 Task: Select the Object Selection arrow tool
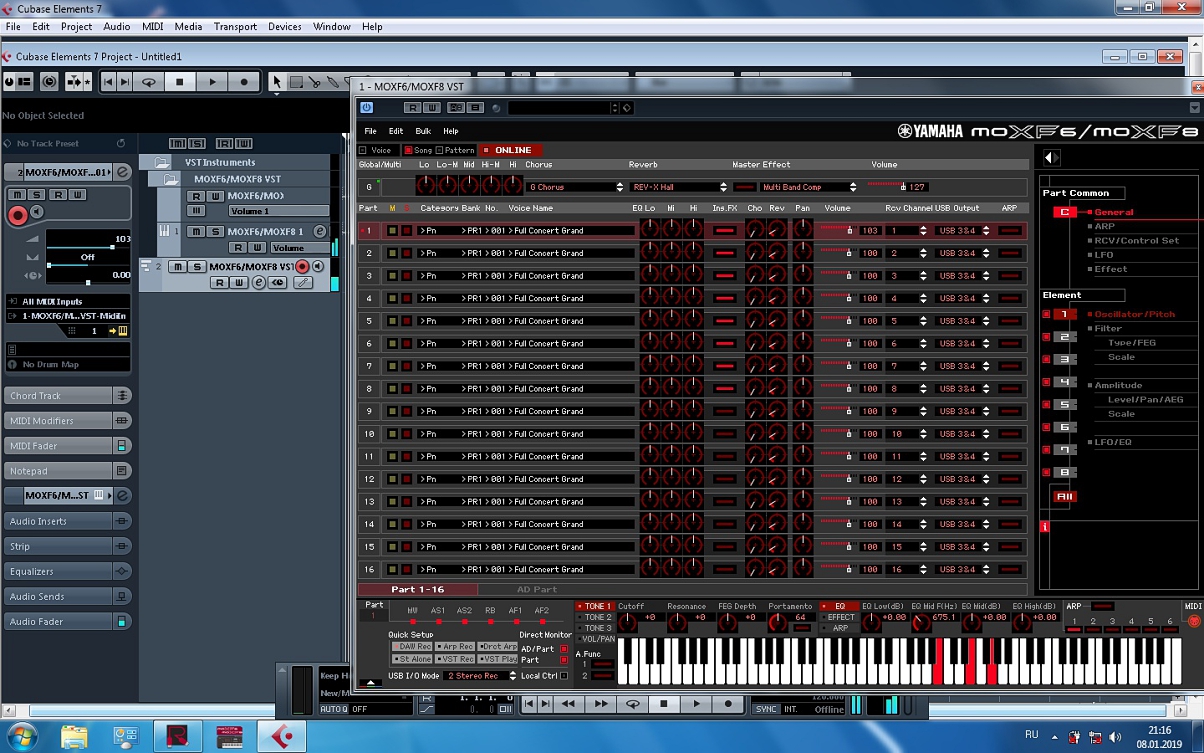tap(277, 82)
